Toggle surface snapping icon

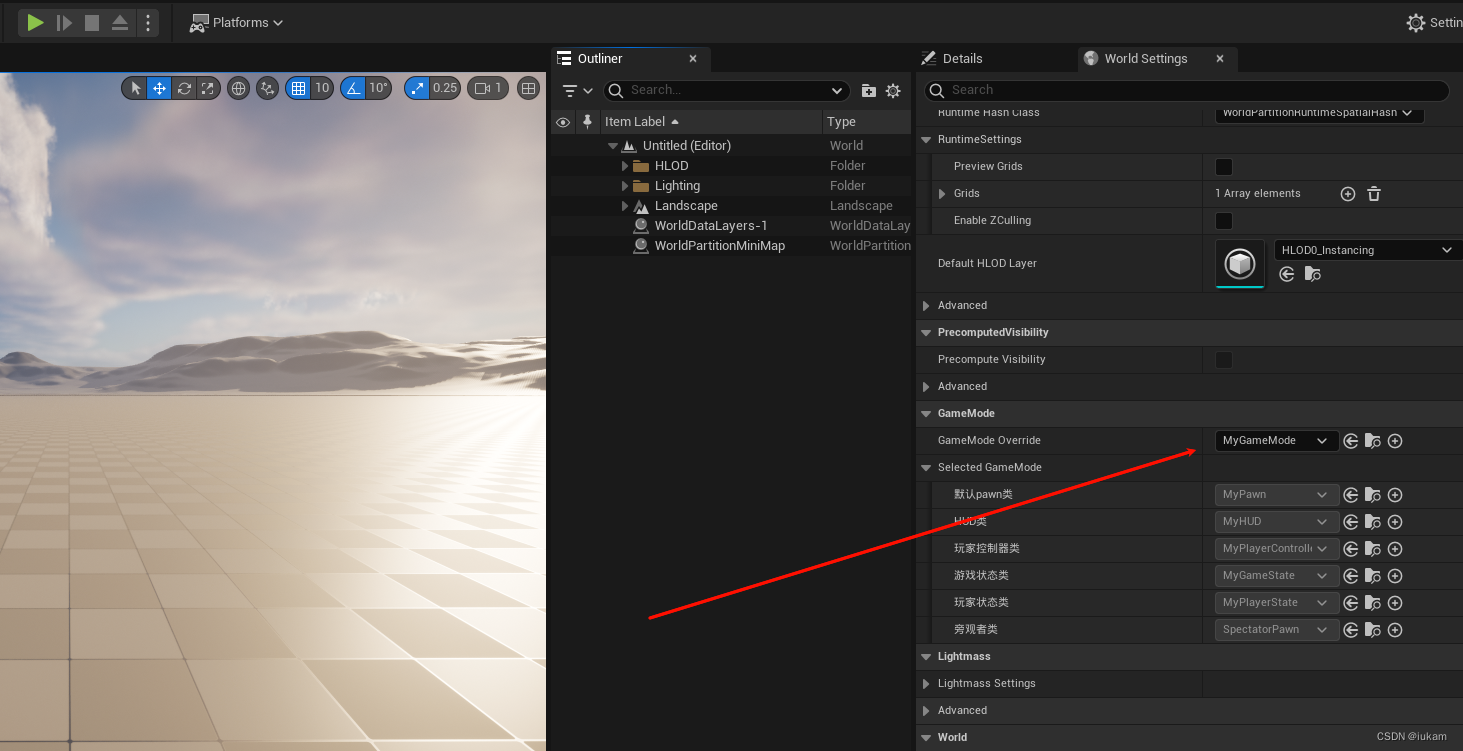(x=267, y=88)
